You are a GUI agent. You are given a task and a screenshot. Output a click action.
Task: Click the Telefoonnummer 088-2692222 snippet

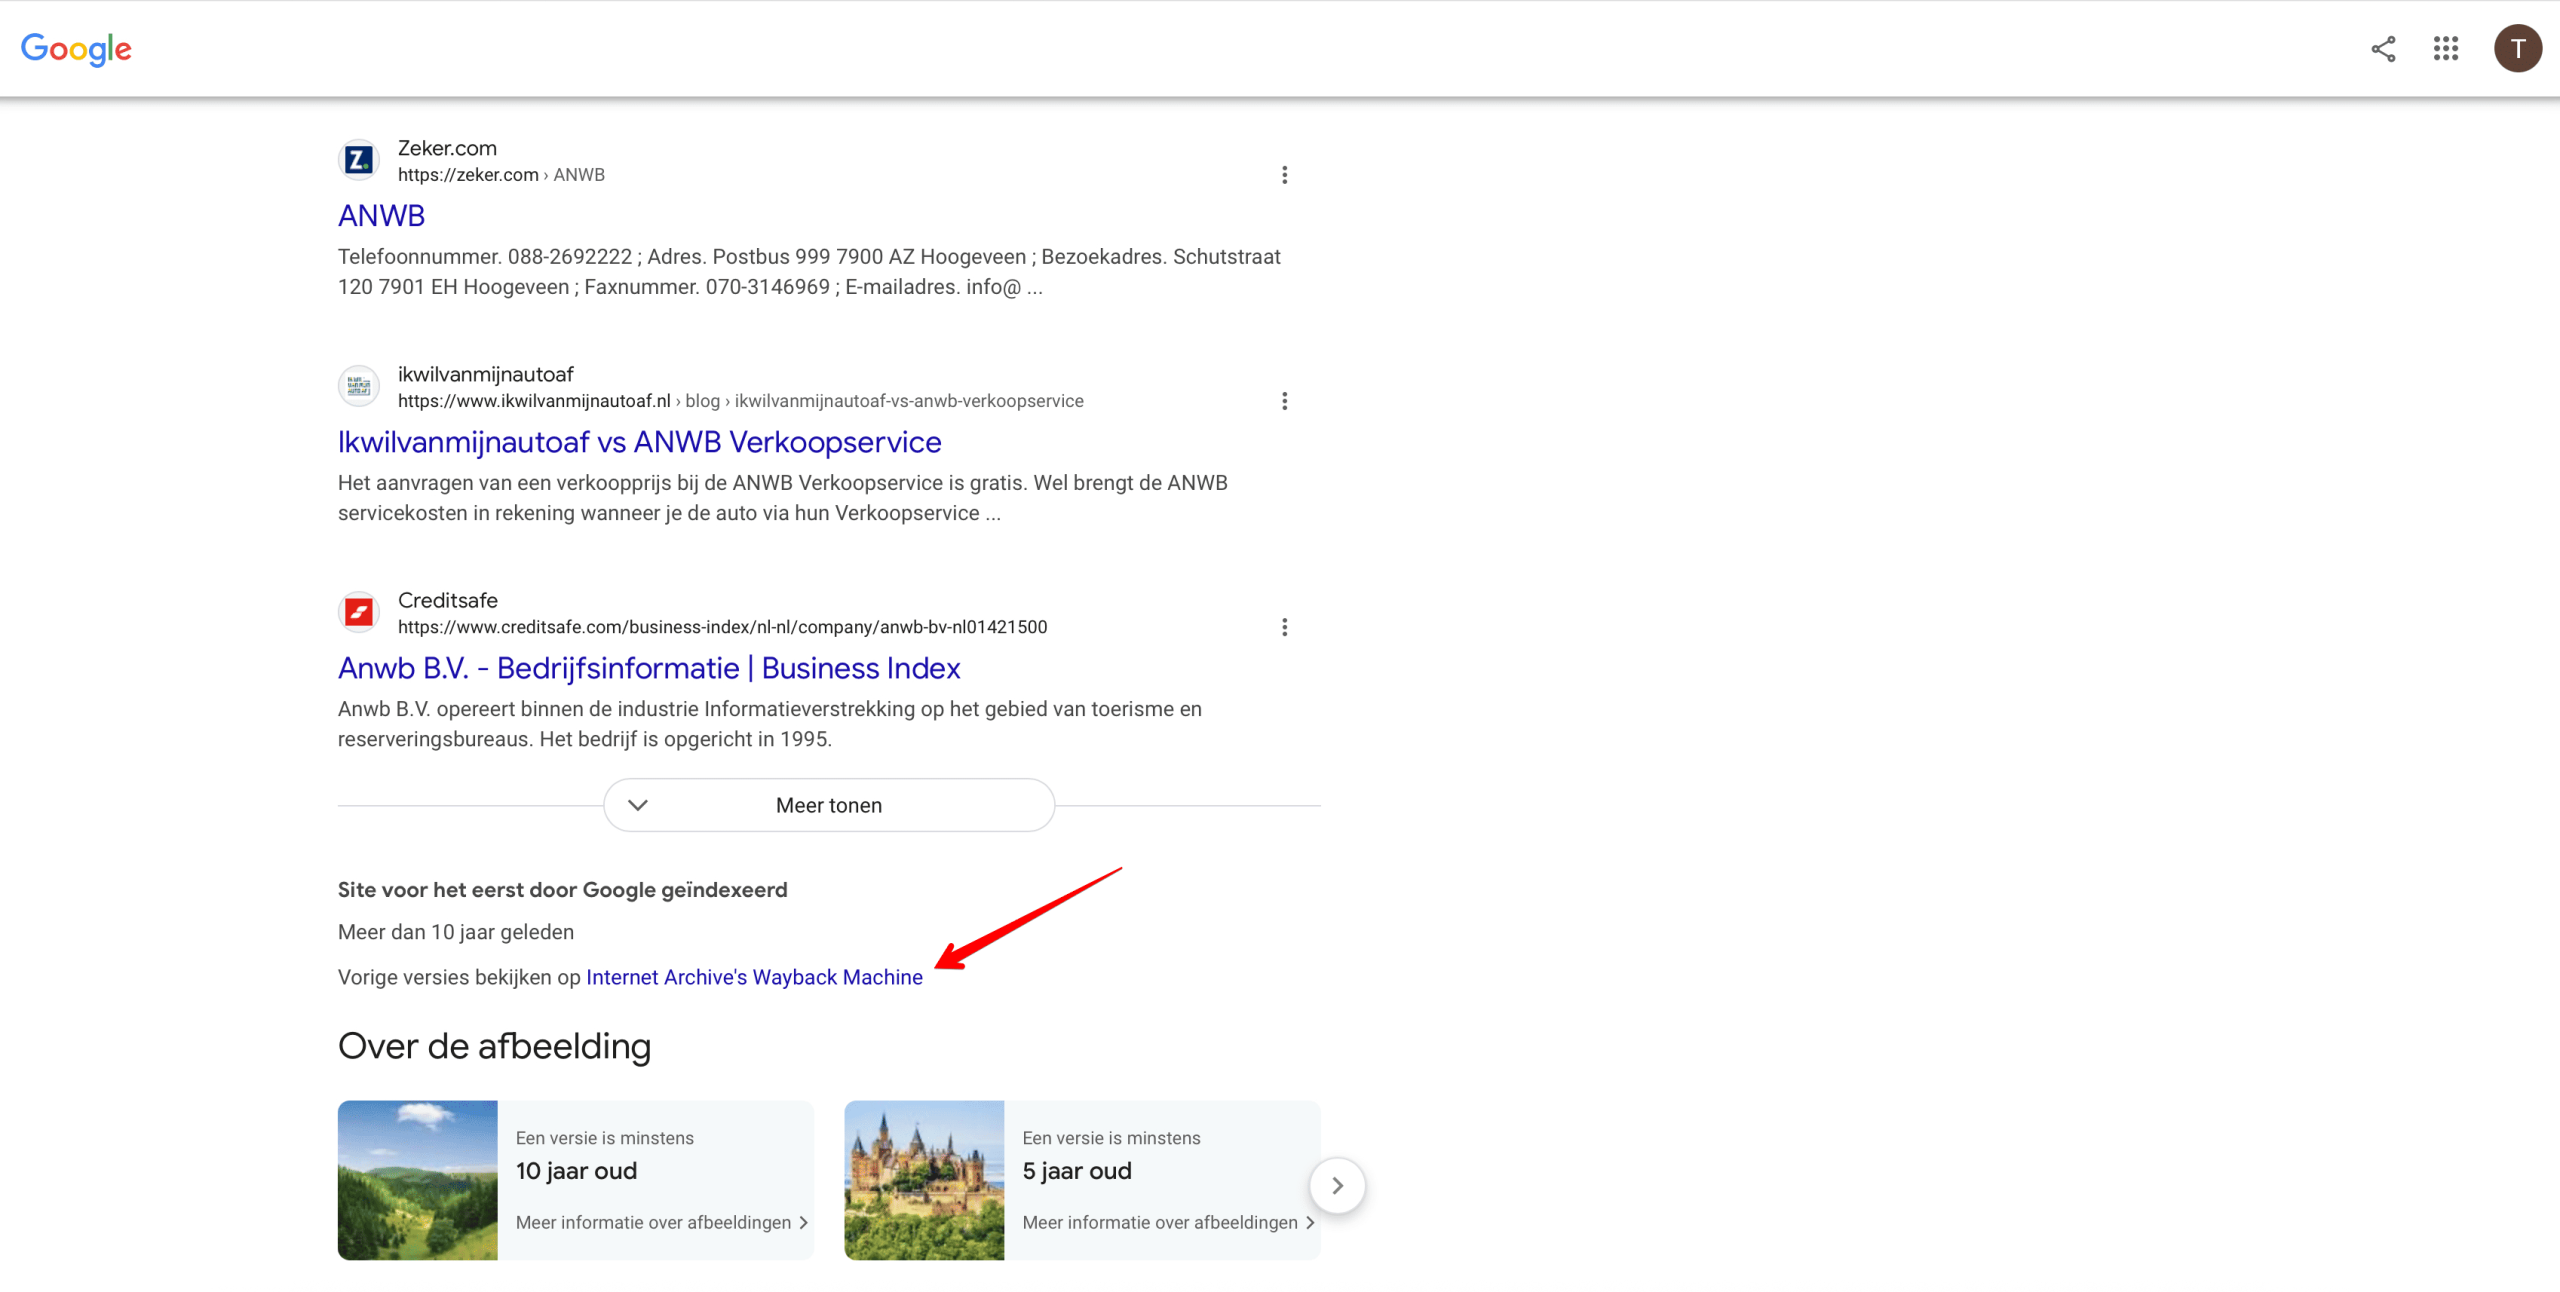[809, 272]
